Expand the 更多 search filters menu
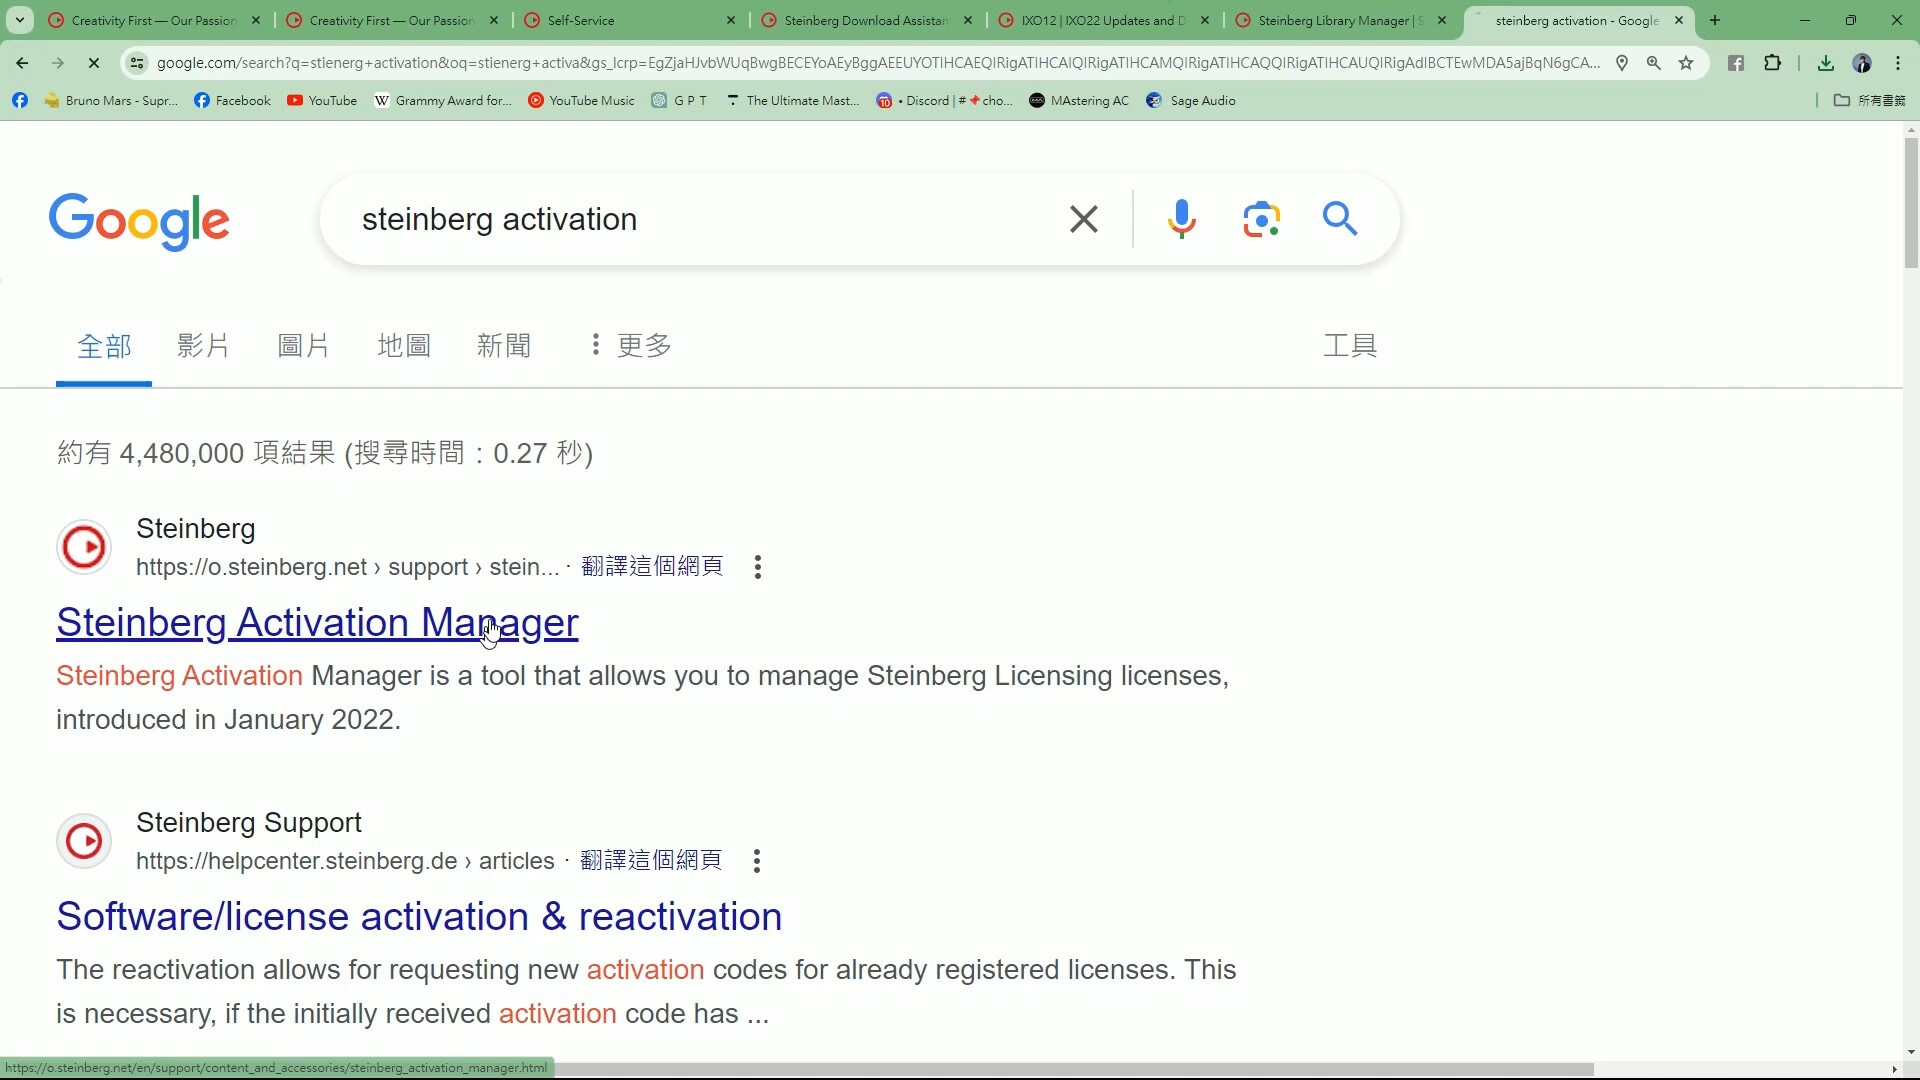 point(630,346)
